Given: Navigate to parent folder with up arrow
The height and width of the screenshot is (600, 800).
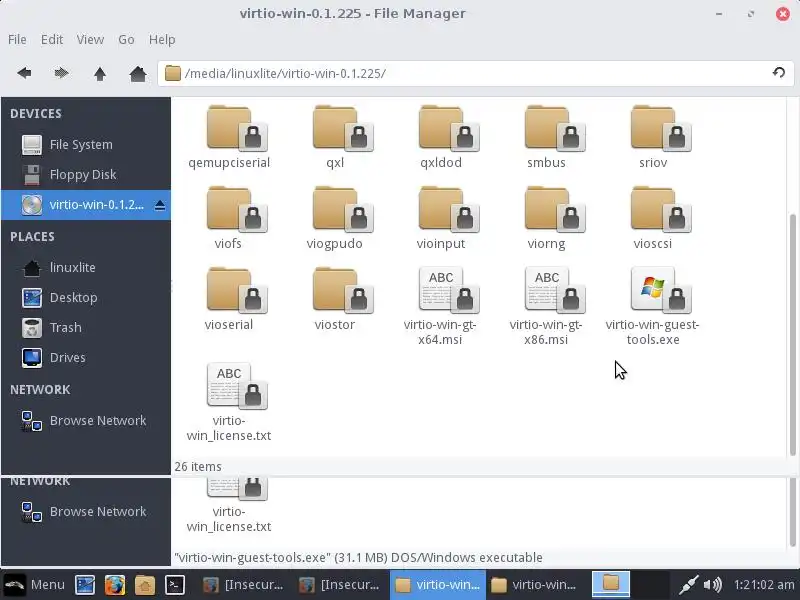Looking at the screenshot, I should [100, 73].
